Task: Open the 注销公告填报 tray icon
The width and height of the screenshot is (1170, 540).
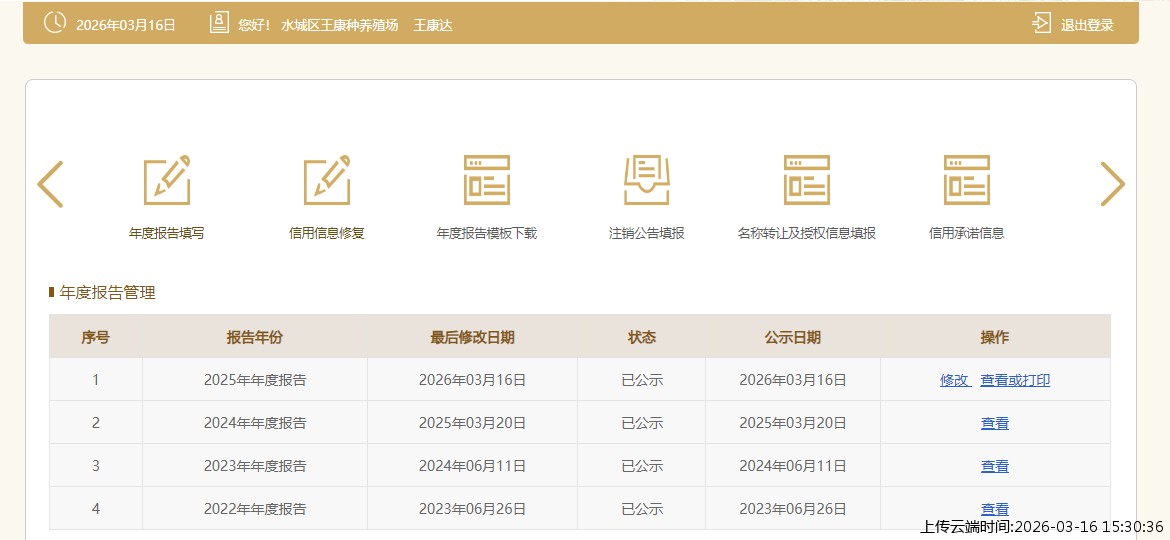Action: pyautogui.click(x=647, y=181)
